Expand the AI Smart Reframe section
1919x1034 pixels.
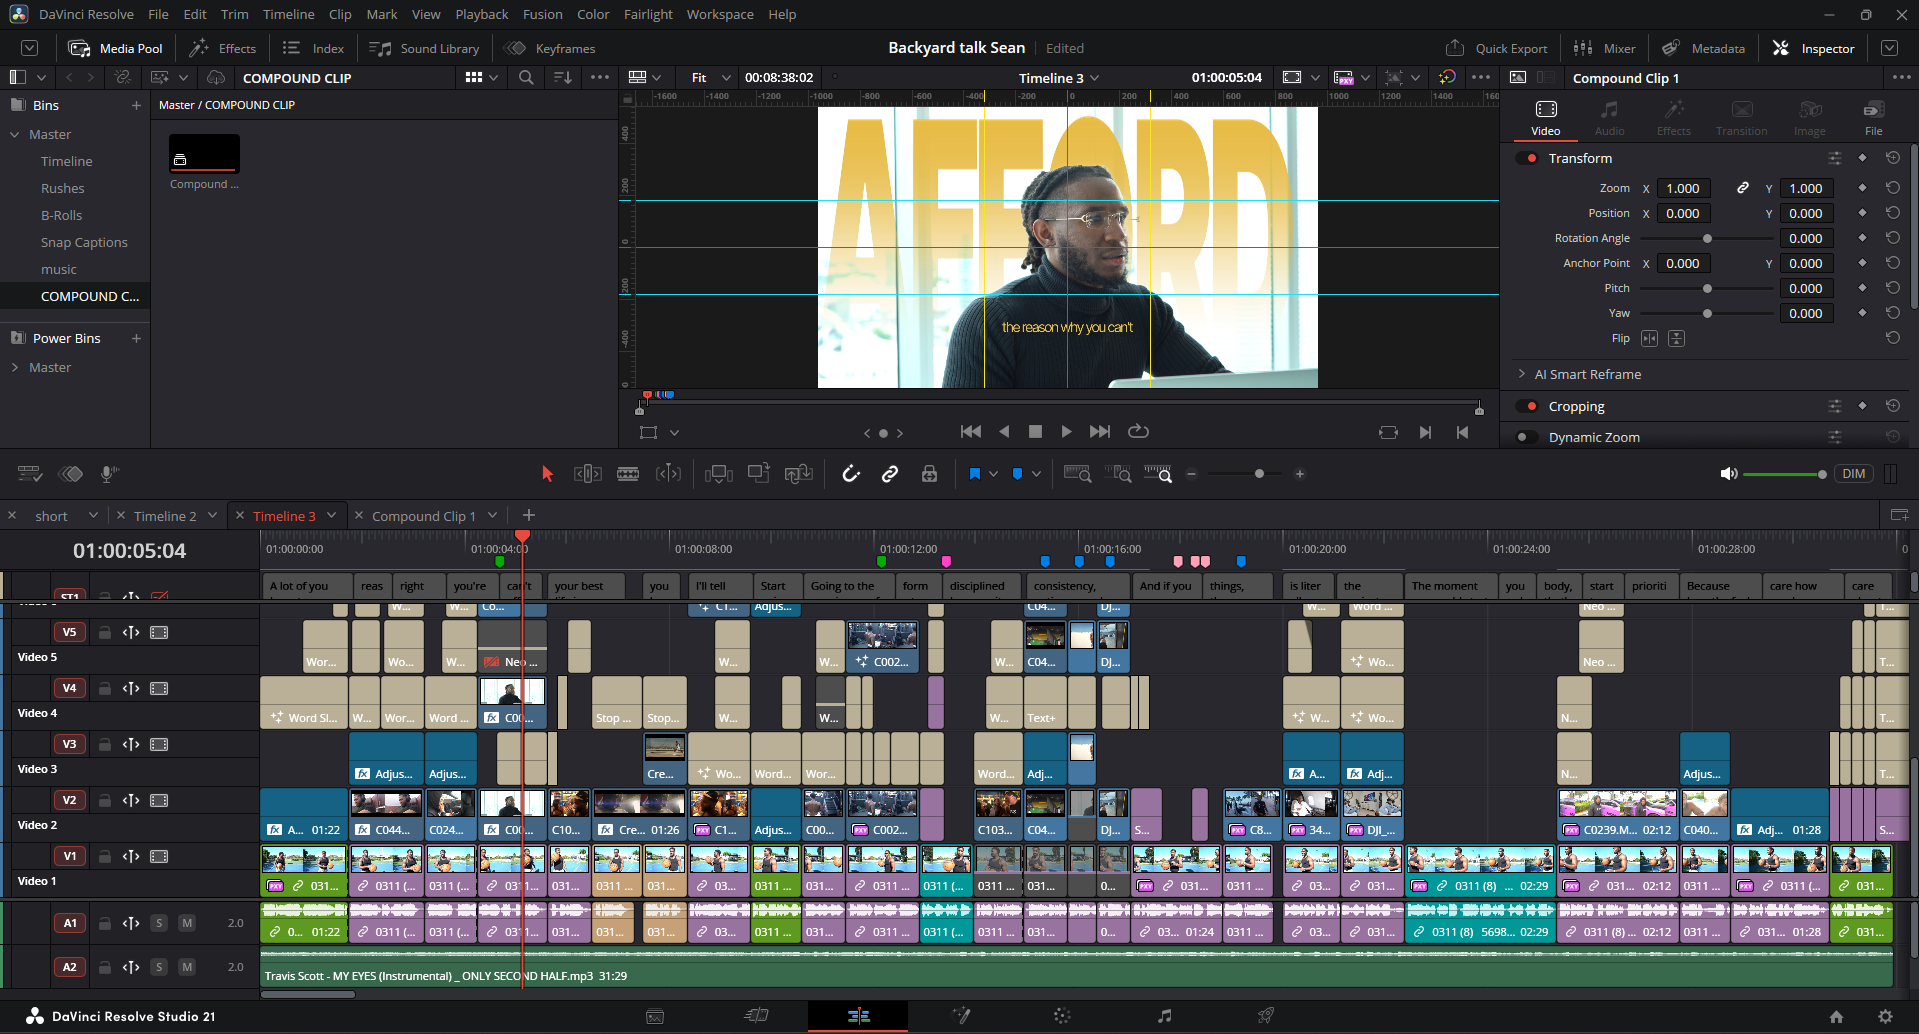click(1521, 374)
